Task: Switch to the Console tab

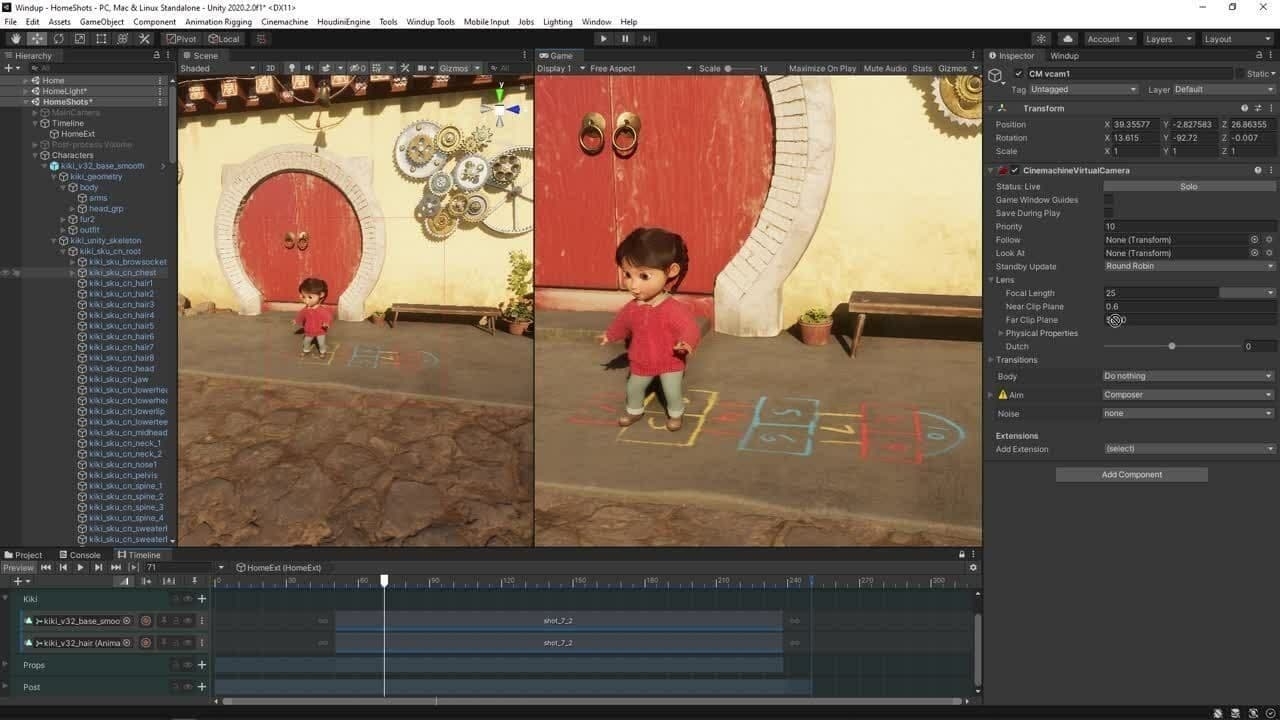Action: [x=80, y=554]
